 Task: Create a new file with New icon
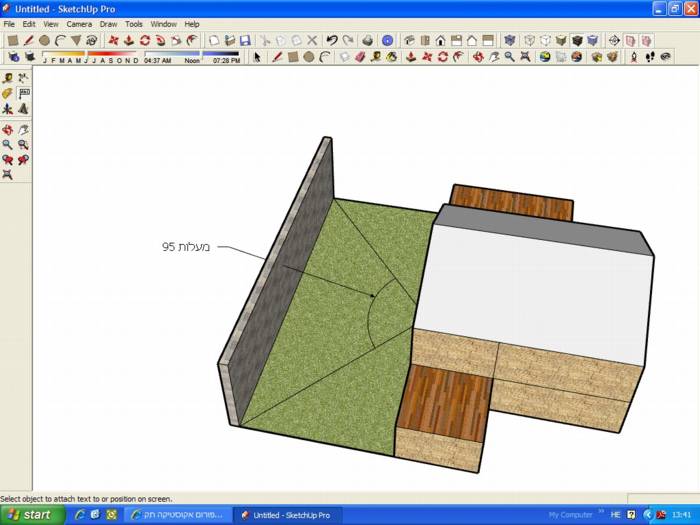click(214, 41)
